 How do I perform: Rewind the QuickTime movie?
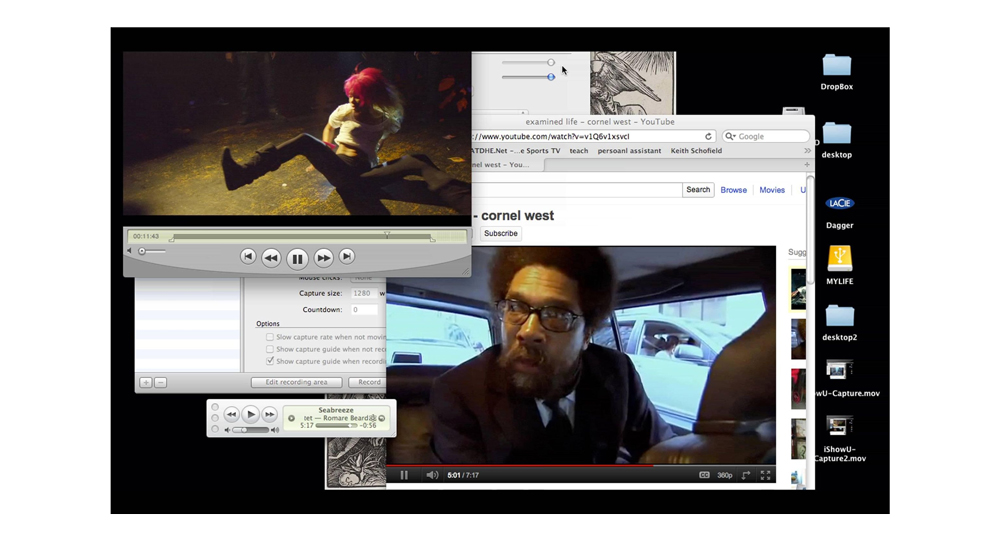tap(270, 258)
